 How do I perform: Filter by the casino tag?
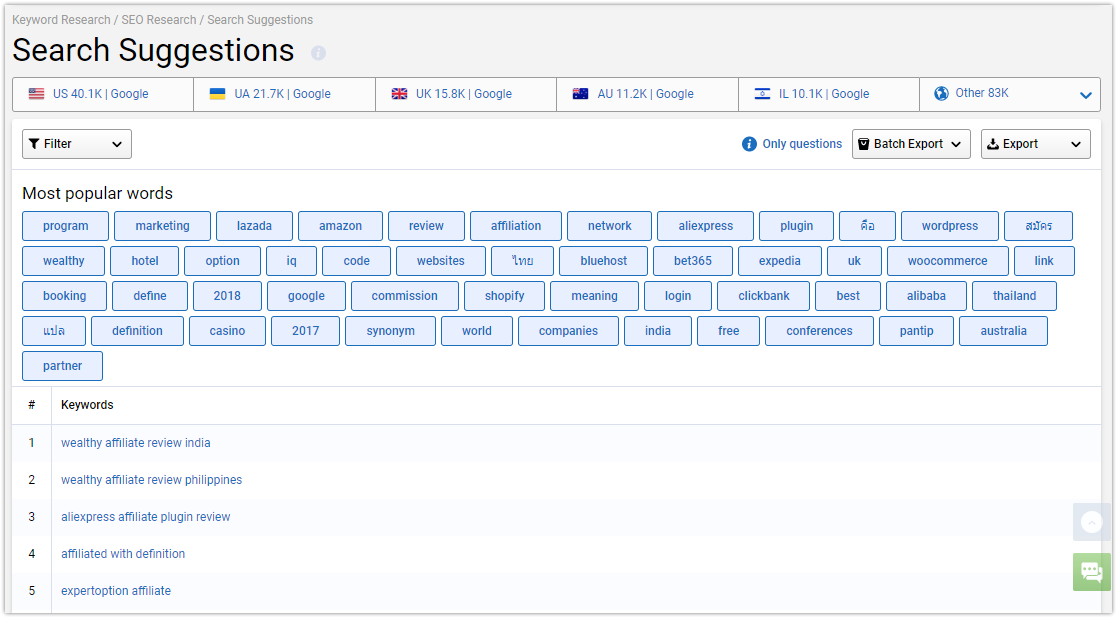tap(227, 330)
